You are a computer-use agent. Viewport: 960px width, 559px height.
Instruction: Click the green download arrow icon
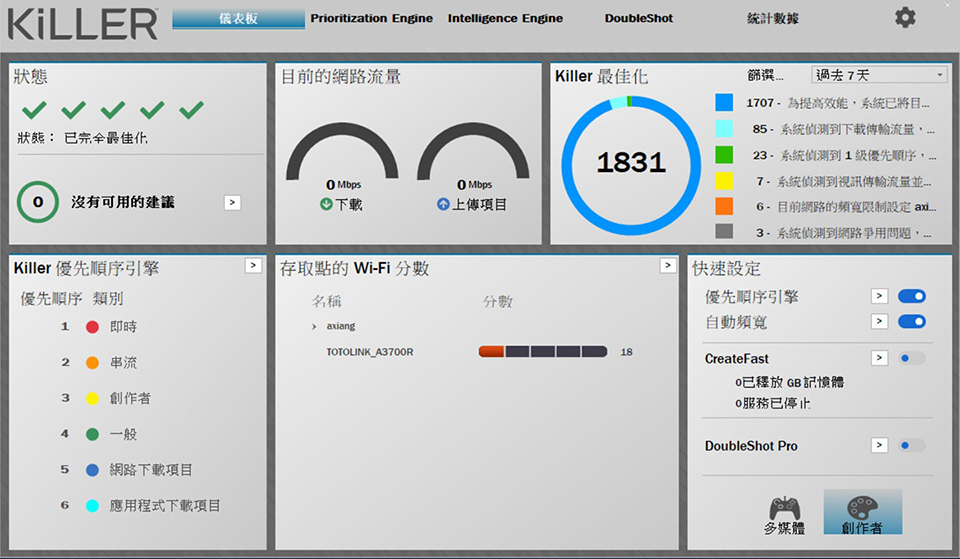pos(326,204)
